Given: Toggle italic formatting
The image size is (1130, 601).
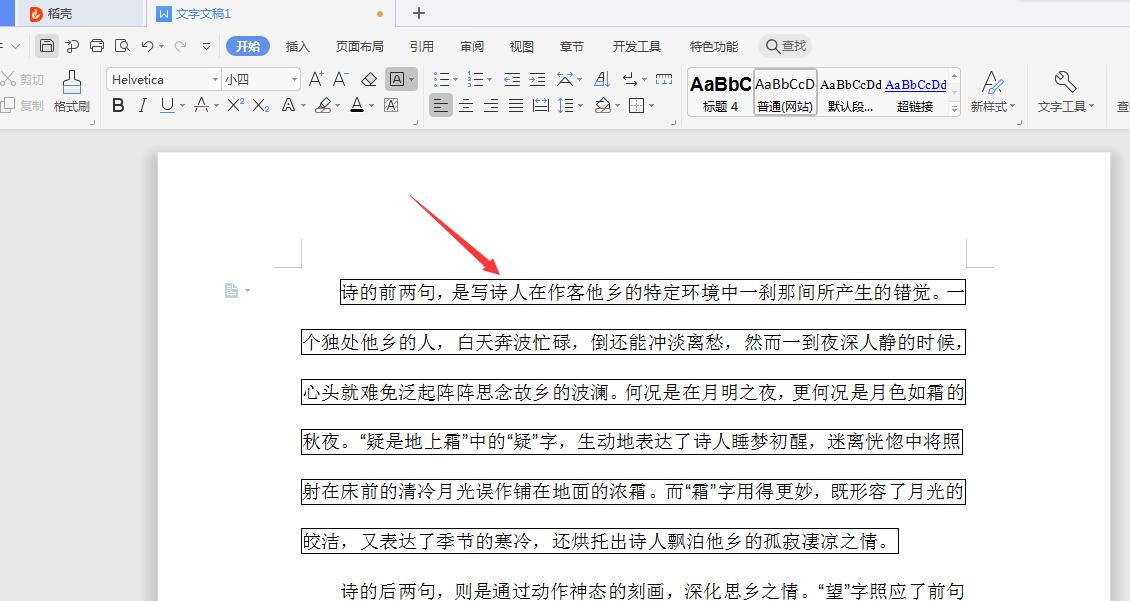Looking at the screenshot, I should pos(143,104).
